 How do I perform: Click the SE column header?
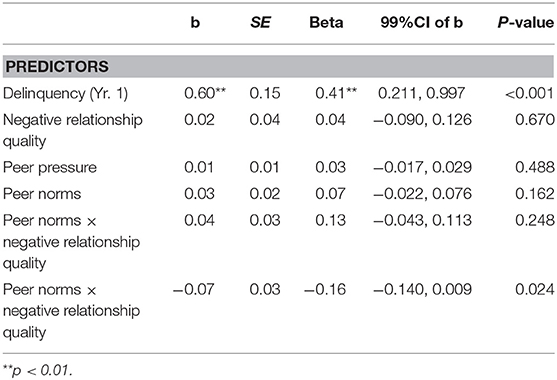[261, 23]
